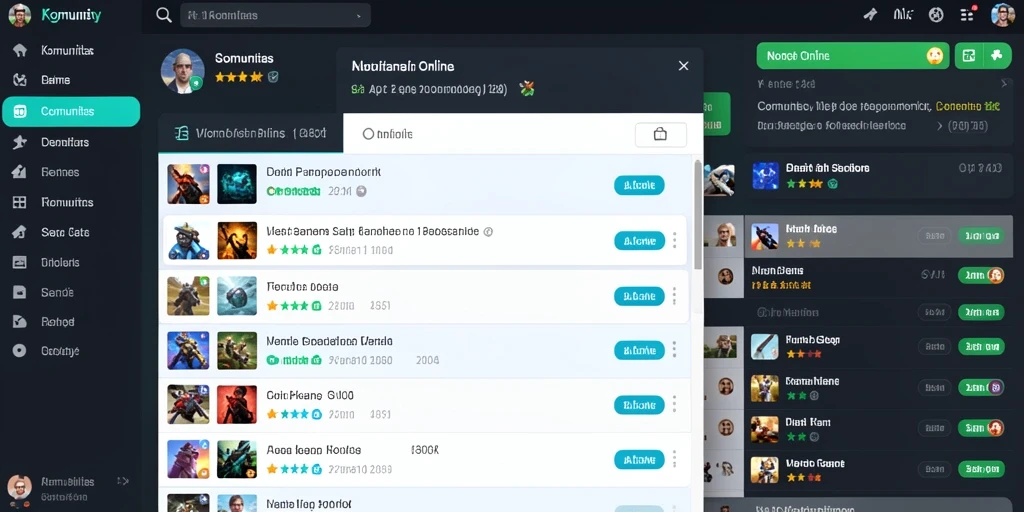This screenshot has width=1024, height=512.
Task: Open three-dot menu on Aoos Ioonn row
Action: click(675, 459)
